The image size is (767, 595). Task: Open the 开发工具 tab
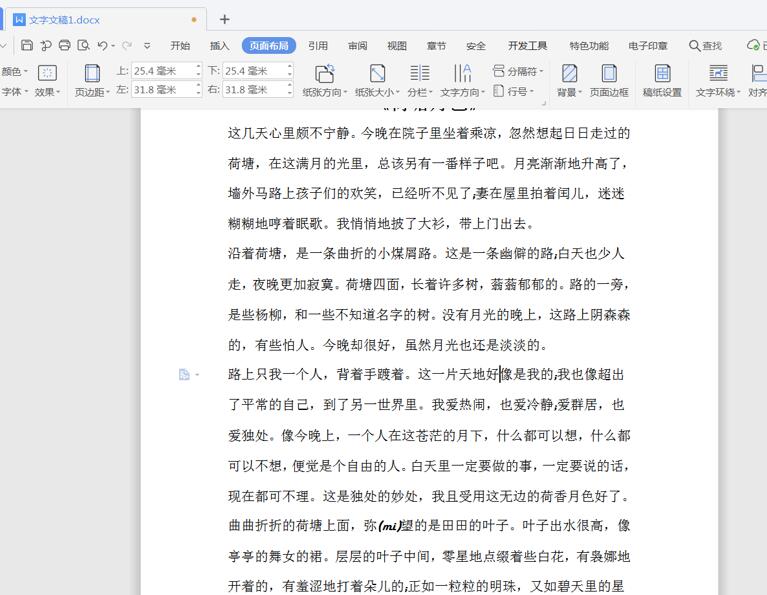point(527,46)
